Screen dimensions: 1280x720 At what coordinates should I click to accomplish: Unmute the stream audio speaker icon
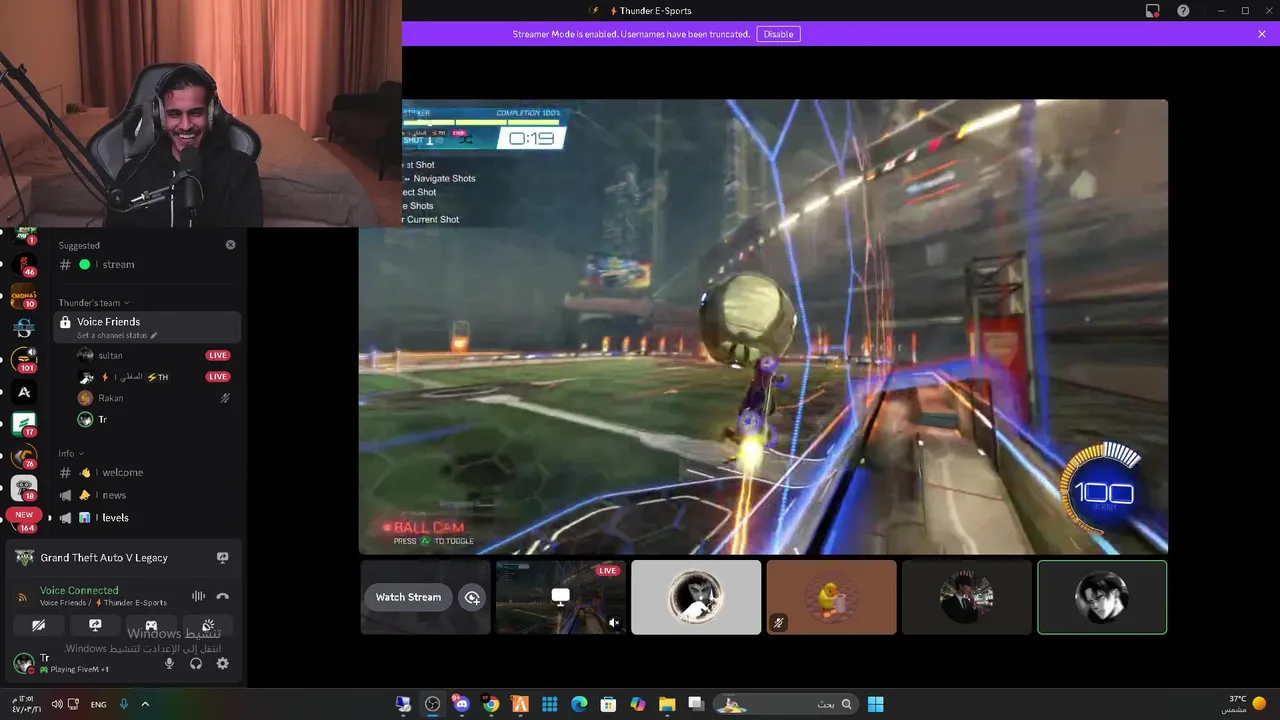pos(614,623)
